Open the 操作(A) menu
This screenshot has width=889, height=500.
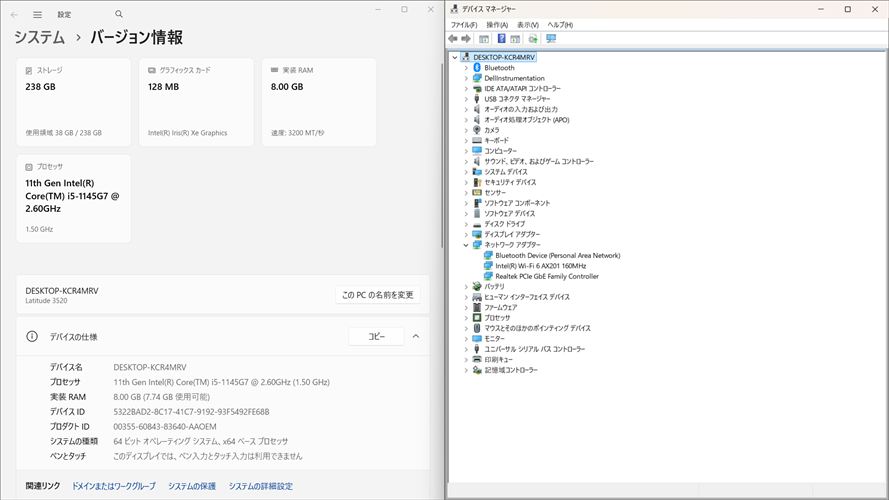point(497,24)
